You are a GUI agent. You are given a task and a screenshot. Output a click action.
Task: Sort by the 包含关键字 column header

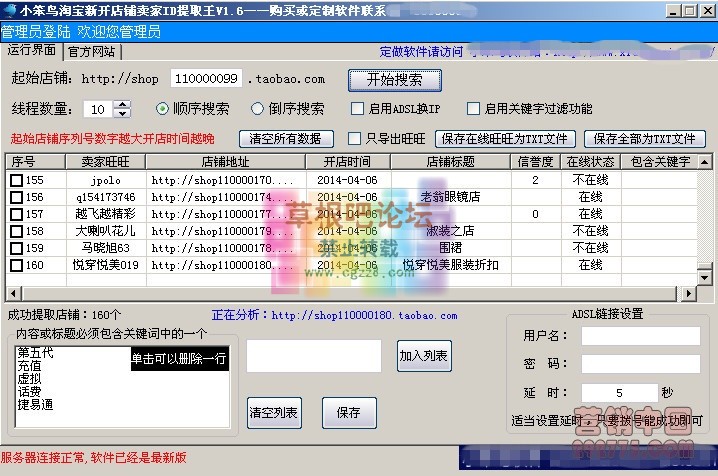pos(659,162)
